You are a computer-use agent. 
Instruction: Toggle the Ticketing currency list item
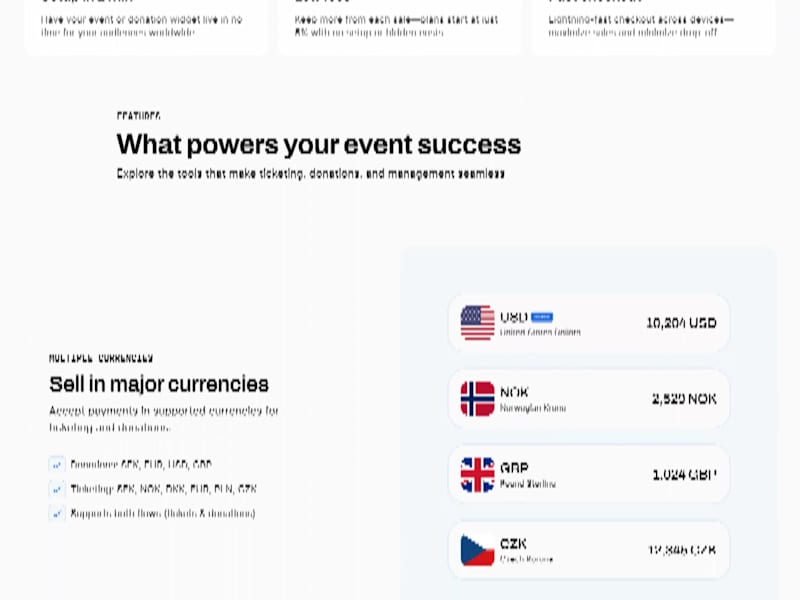click(x=155, y=489)
